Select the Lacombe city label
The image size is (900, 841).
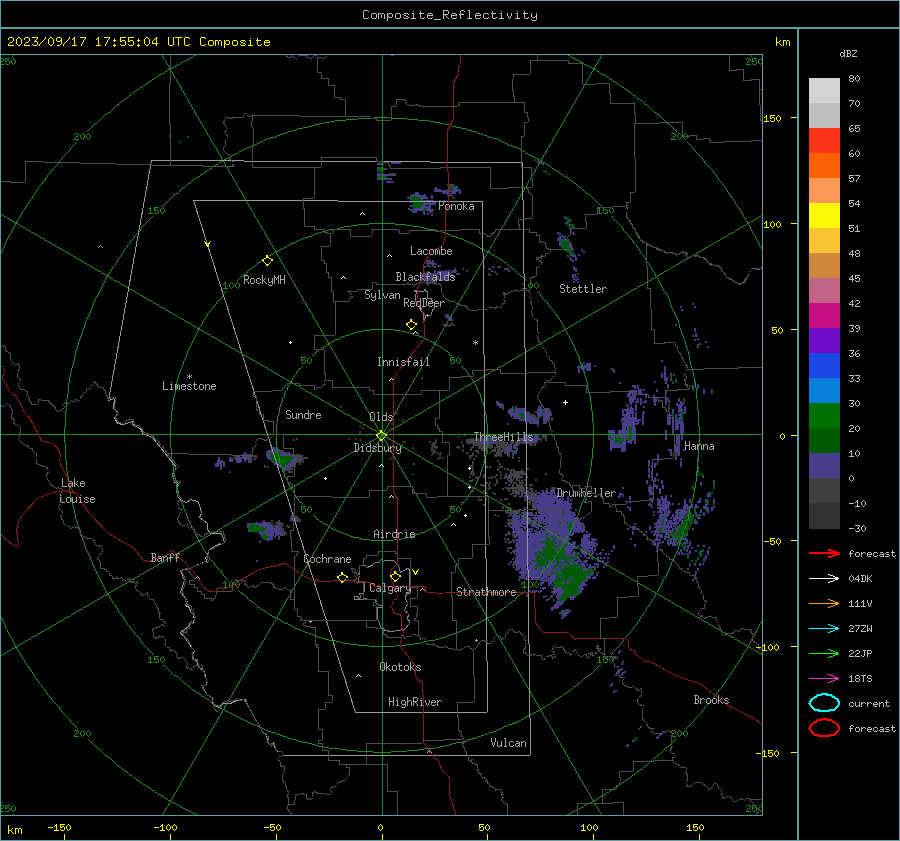point(431,251)
